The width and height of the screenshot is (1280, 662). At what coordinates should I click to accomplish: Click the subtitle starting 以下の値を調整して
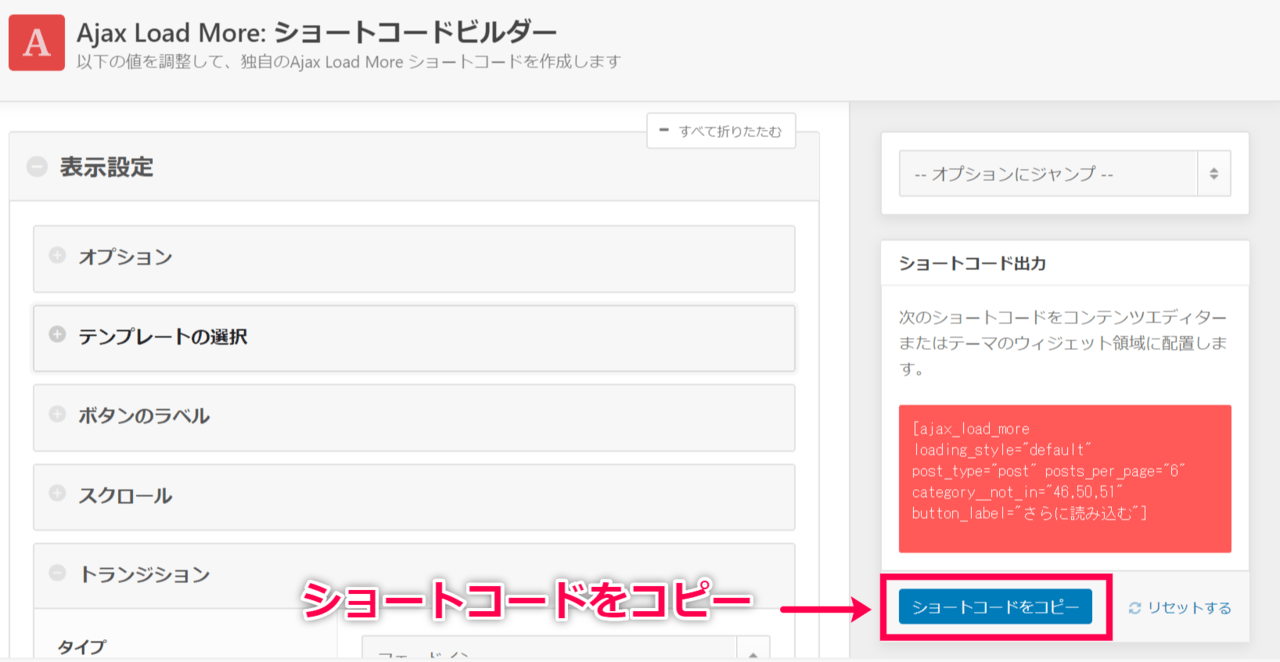coord(349,61)
